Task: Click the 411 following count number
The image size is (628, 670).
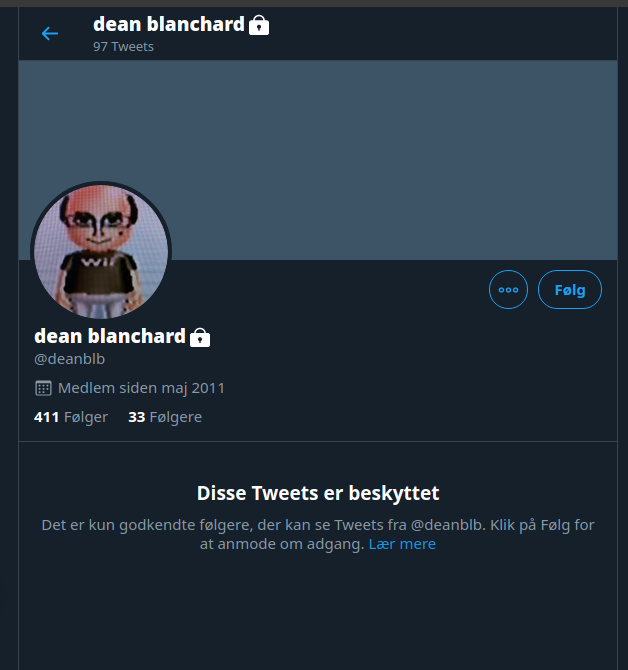Action: pos(46,417)
